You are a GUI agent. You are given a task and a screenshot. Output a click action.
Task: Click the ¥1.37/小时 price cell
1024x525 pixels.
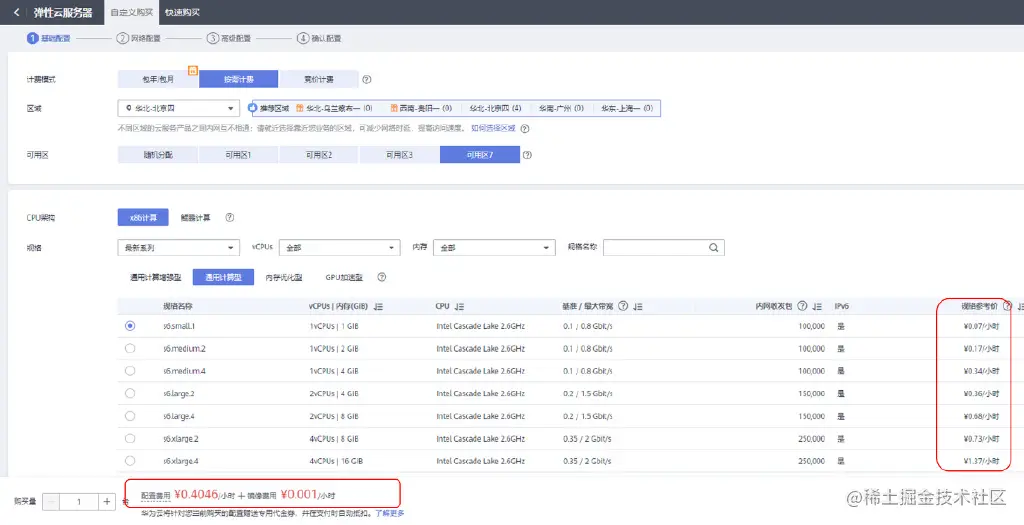981,461
